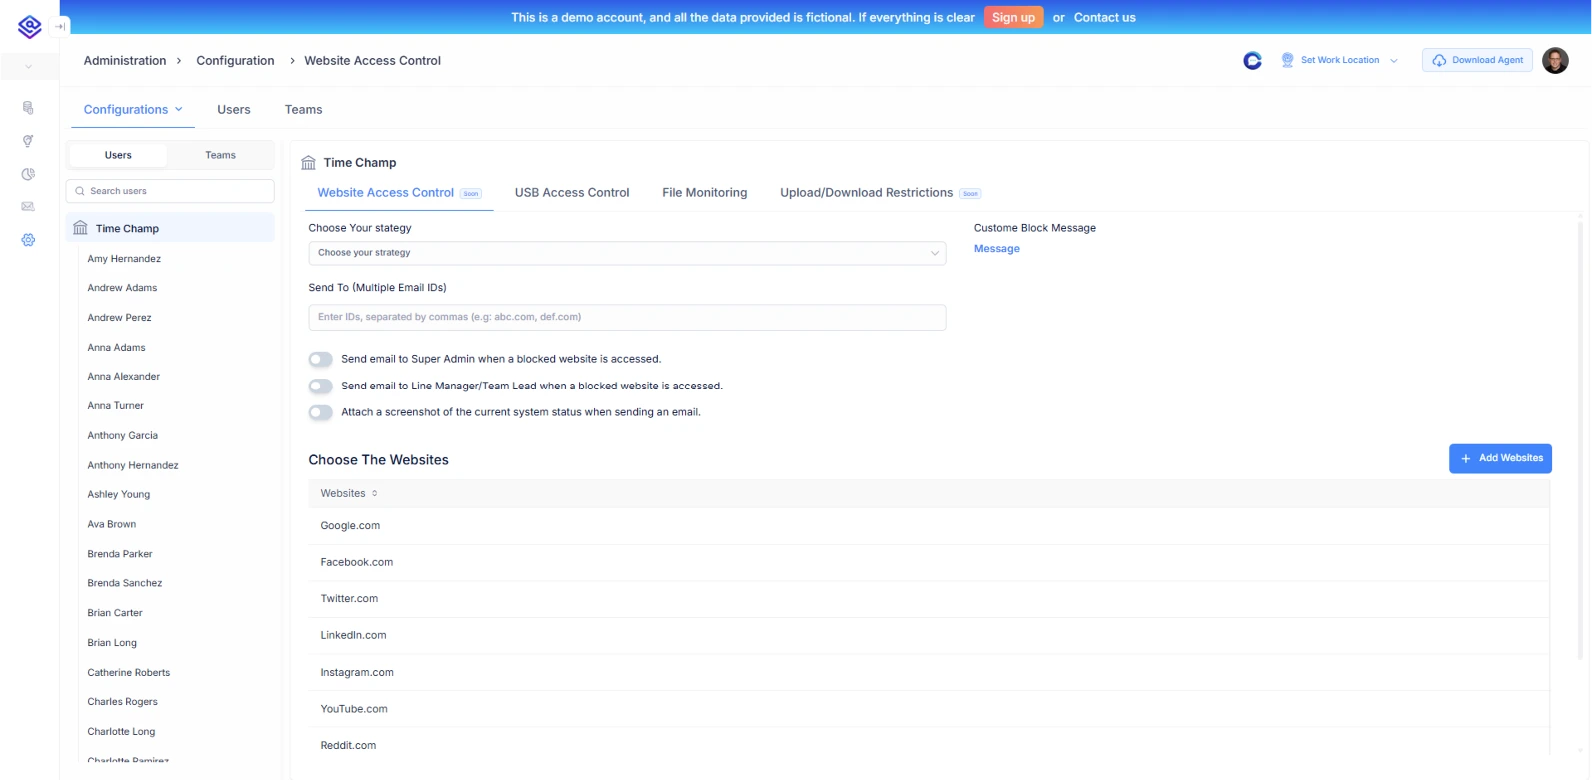Select user Andrew Adams
This screenshot has width=1592, height=780.
(122, 288)
